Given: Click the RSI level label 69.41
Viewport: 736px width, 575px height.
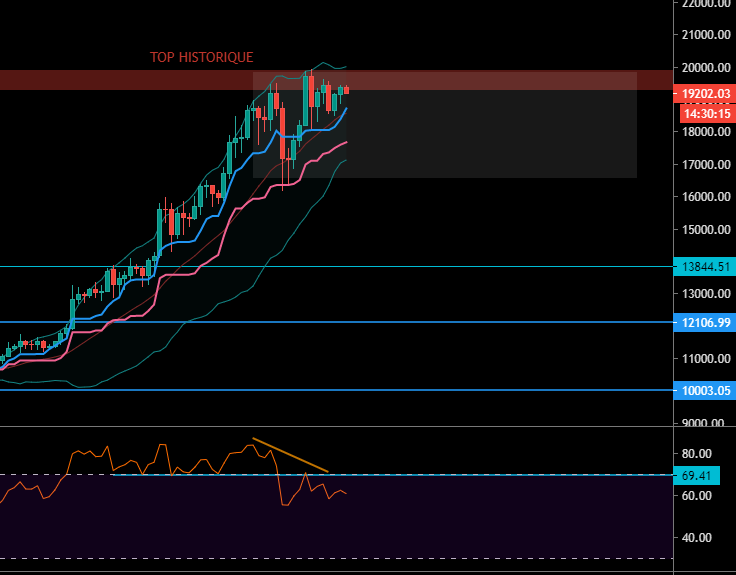Looking at the screenshot, I should point(697,475).
